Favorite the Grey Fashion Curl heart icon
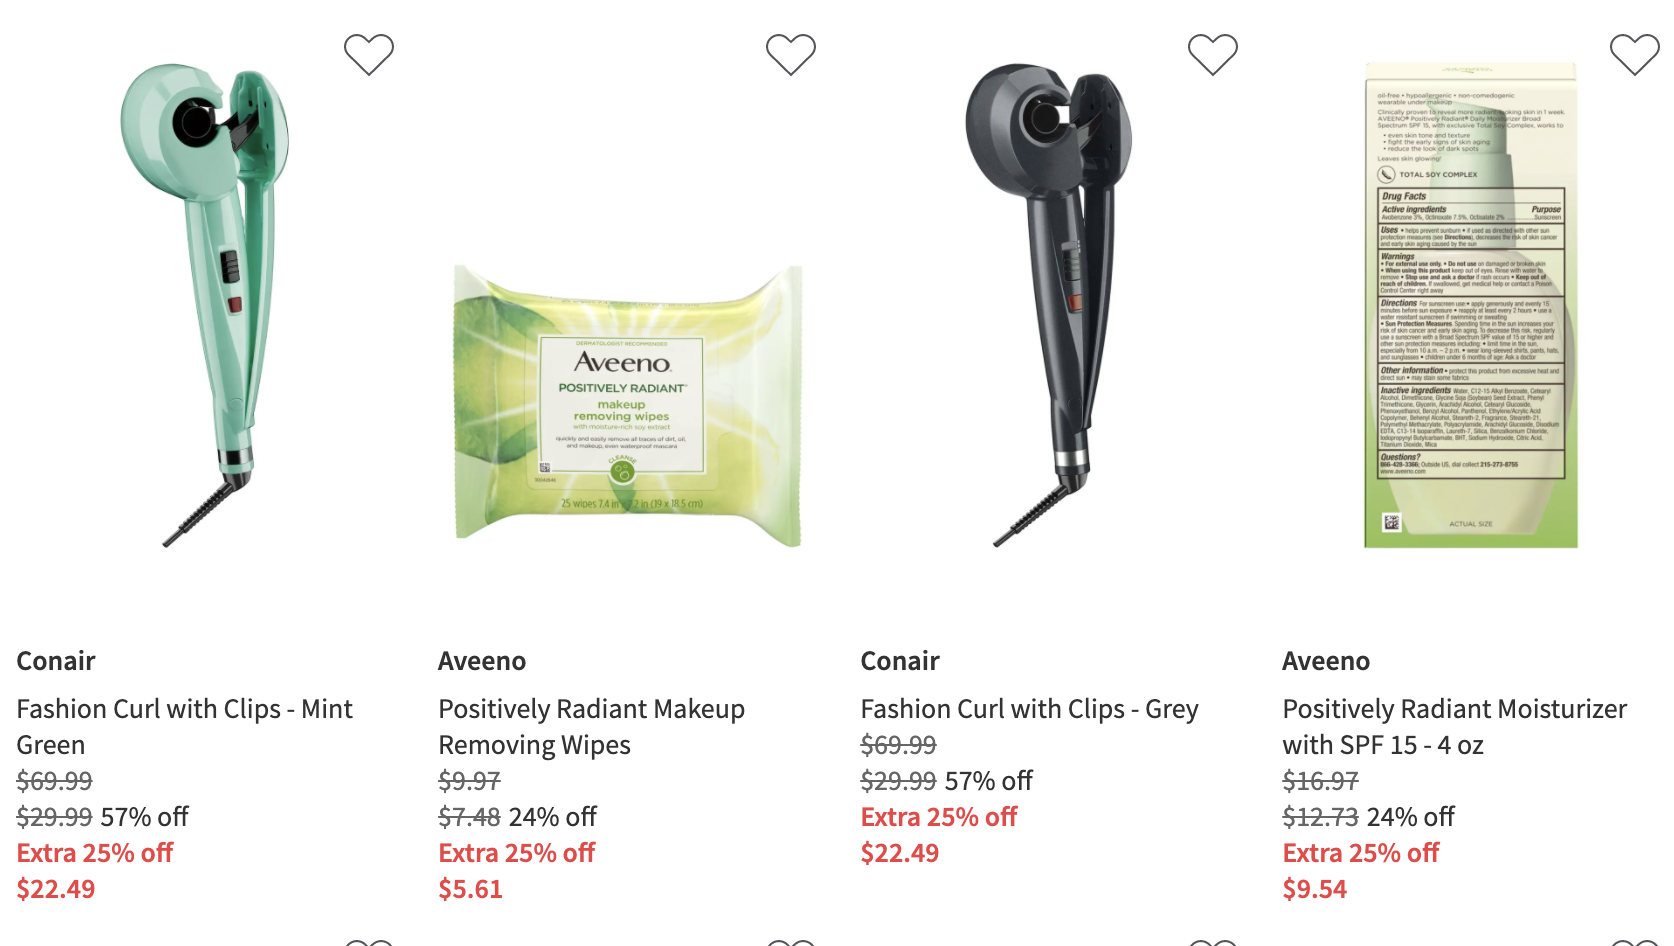 [x=1213, y=54]
